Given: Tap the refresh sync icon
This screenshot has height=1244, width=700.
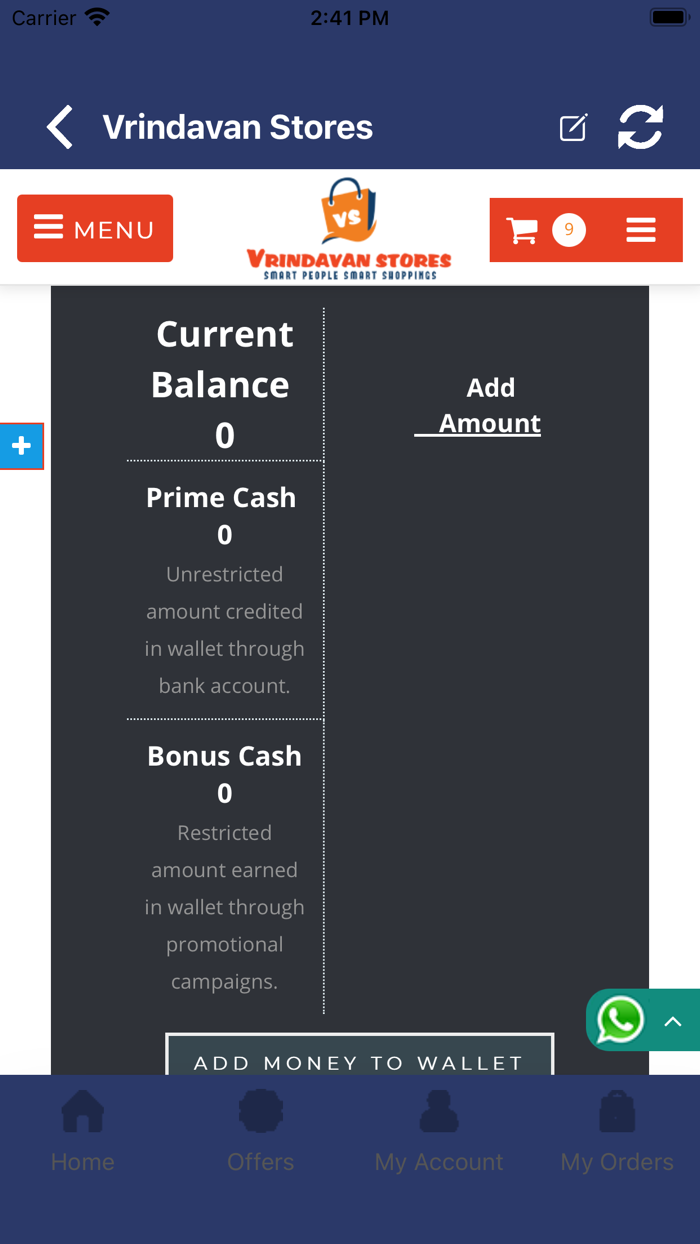Looking at the screenshot, I should (640, 128).
